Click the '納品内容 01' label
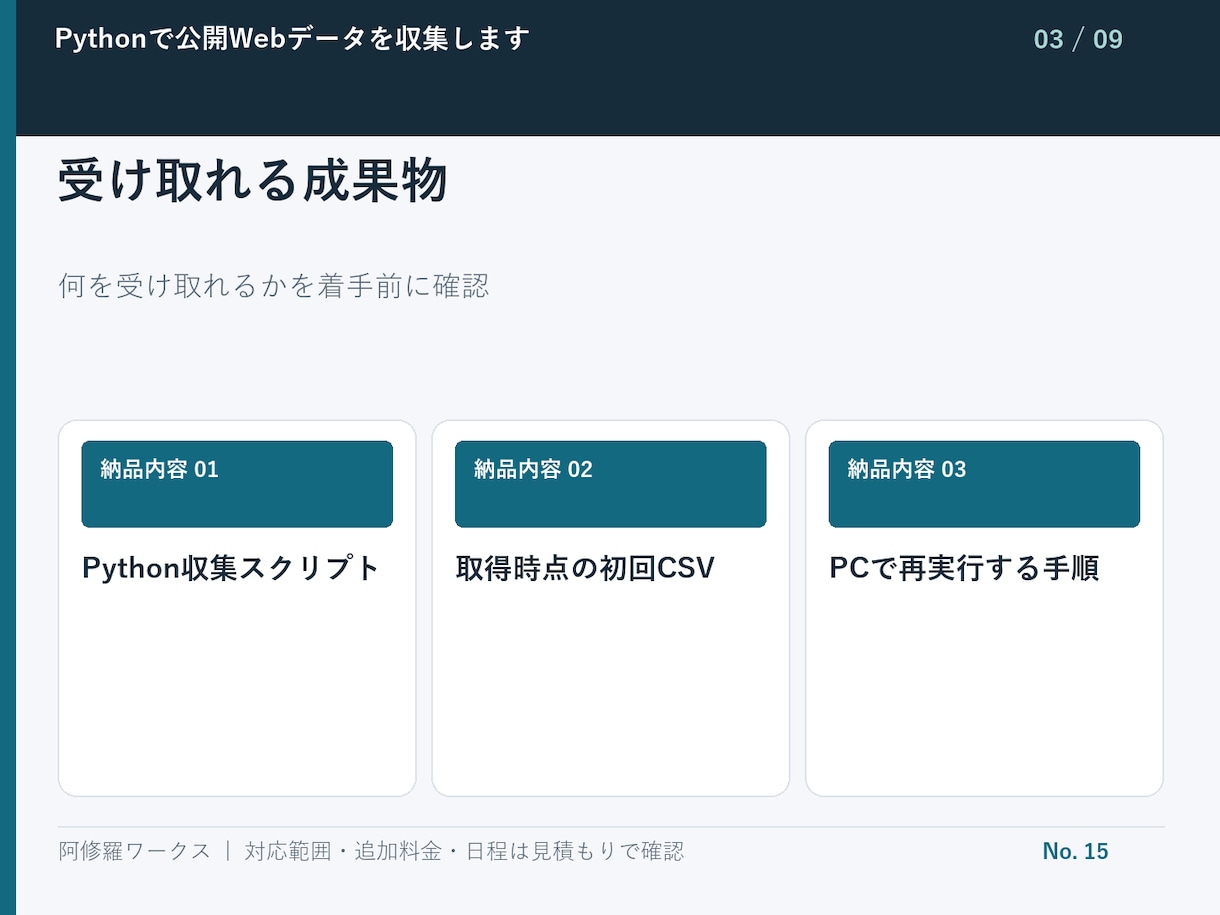 [x=159, y=469]
